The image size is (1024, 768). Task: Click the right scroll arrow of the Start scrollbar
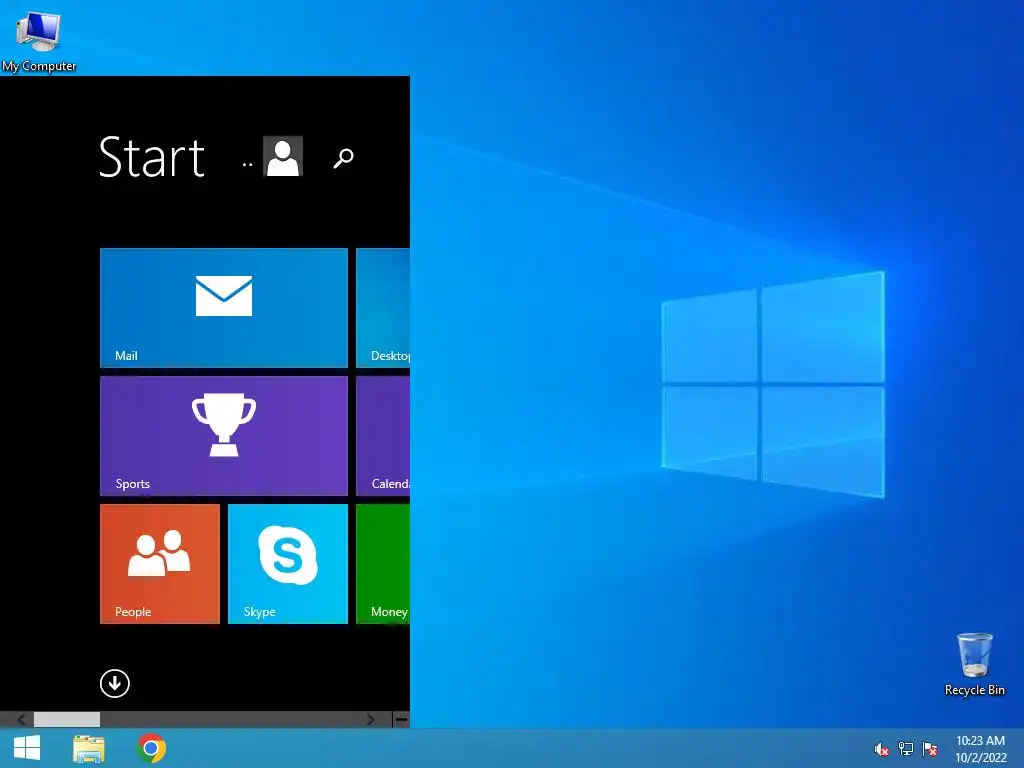[x=370, y=720]
